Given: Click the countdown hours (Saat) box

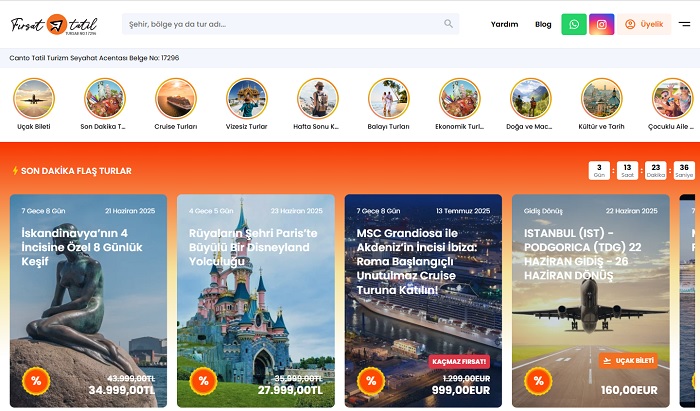Looking at the screenshot, I should (627, 170).
